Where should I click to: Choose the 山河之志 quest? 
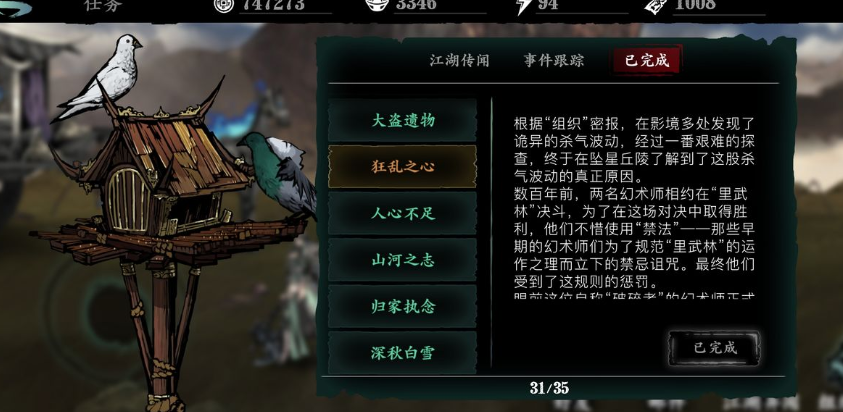coord(403,260)
